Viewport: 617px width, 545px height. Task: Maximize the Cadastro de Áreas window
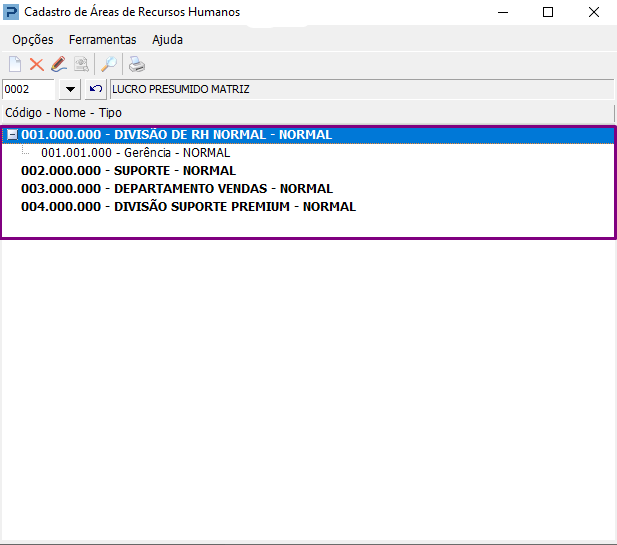point(548,12)
